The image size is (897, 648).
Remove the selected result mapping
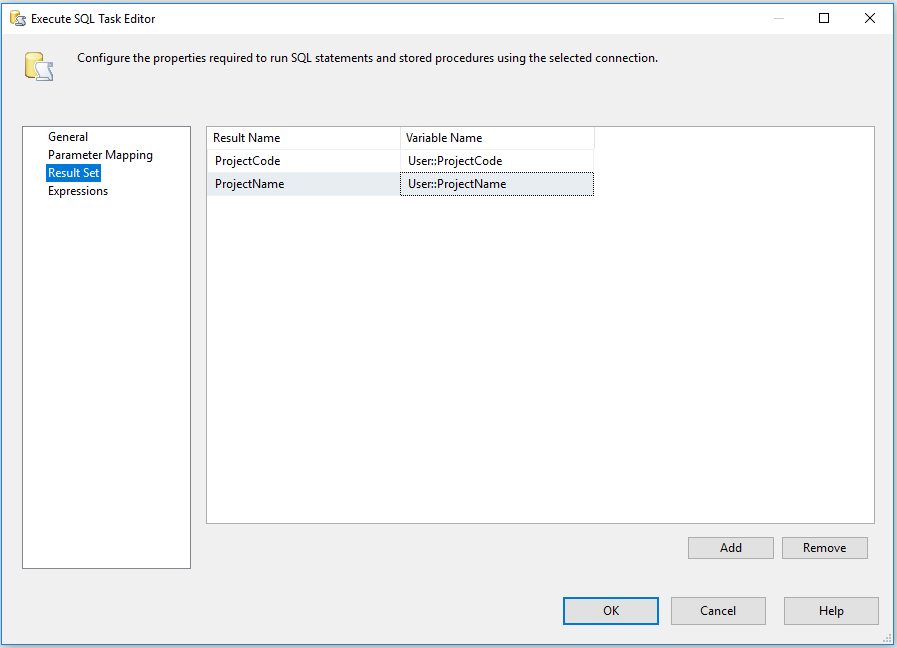tap(824, 547)
